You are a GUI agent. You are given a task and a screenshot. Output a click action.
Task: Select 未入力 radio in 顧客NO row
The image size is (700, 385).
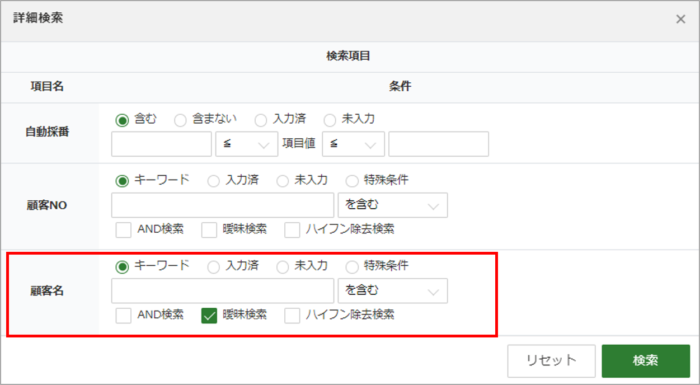[x=283, y=181]
